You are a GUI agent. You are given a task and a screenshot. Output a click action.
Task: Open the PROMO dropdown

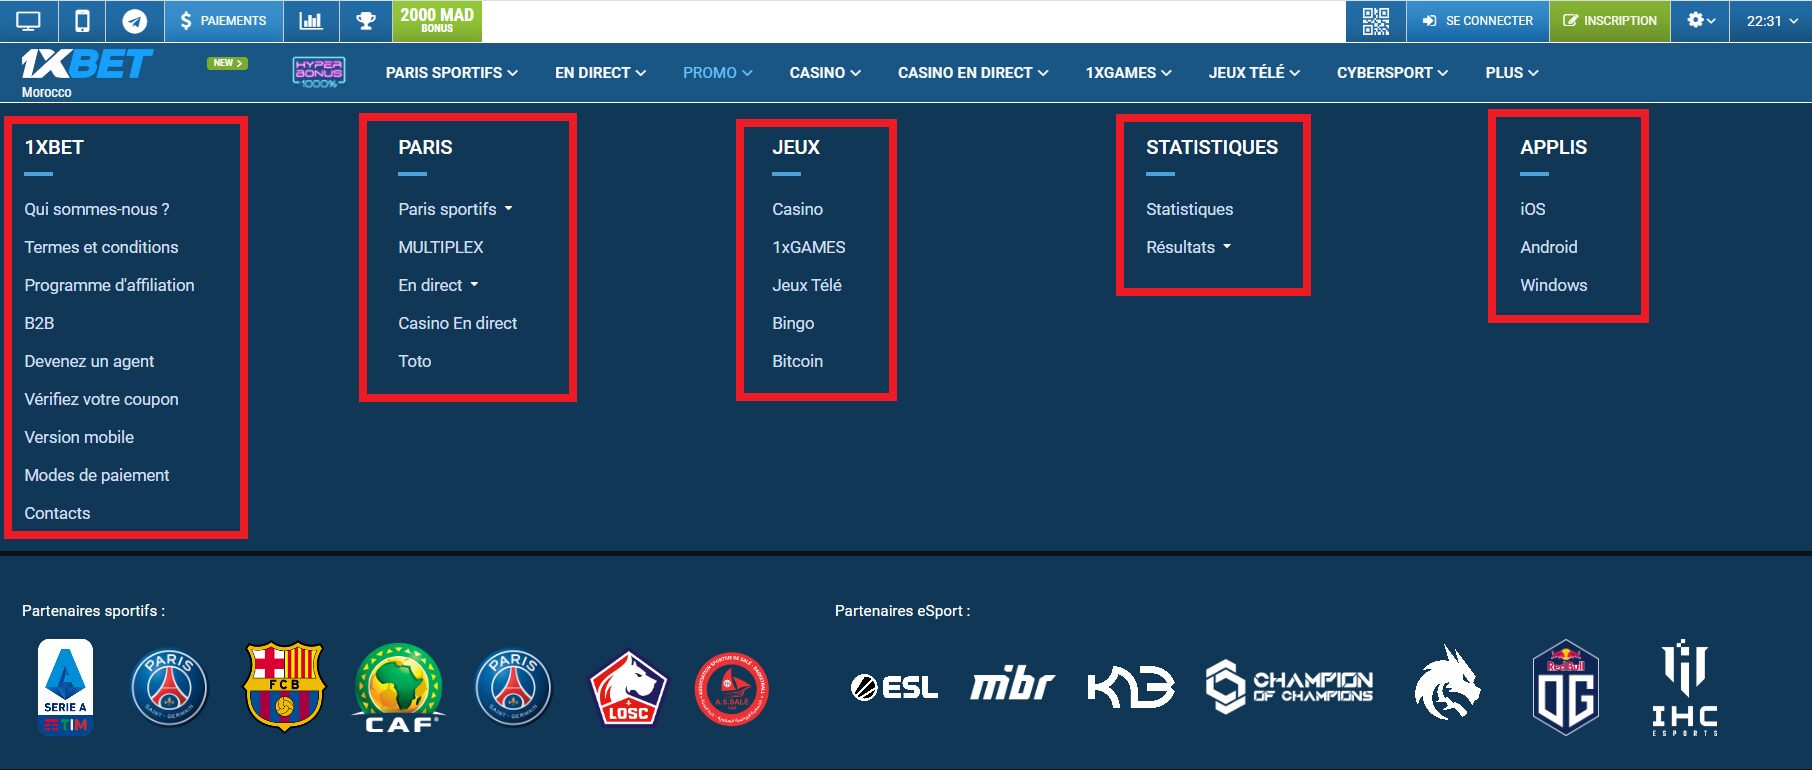(718, 73)
